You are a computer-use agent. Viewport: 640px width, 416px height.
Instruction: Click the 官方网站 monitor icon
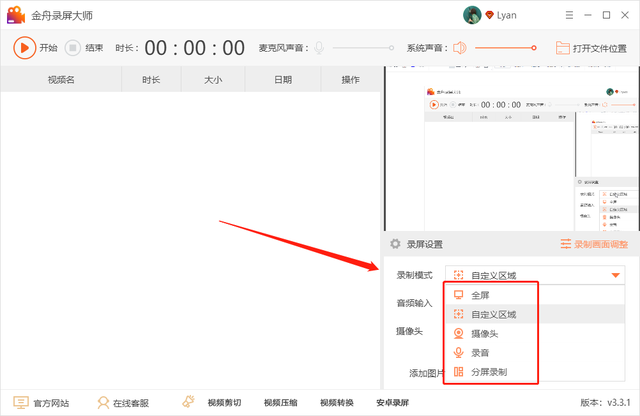[x=20, y=403]
